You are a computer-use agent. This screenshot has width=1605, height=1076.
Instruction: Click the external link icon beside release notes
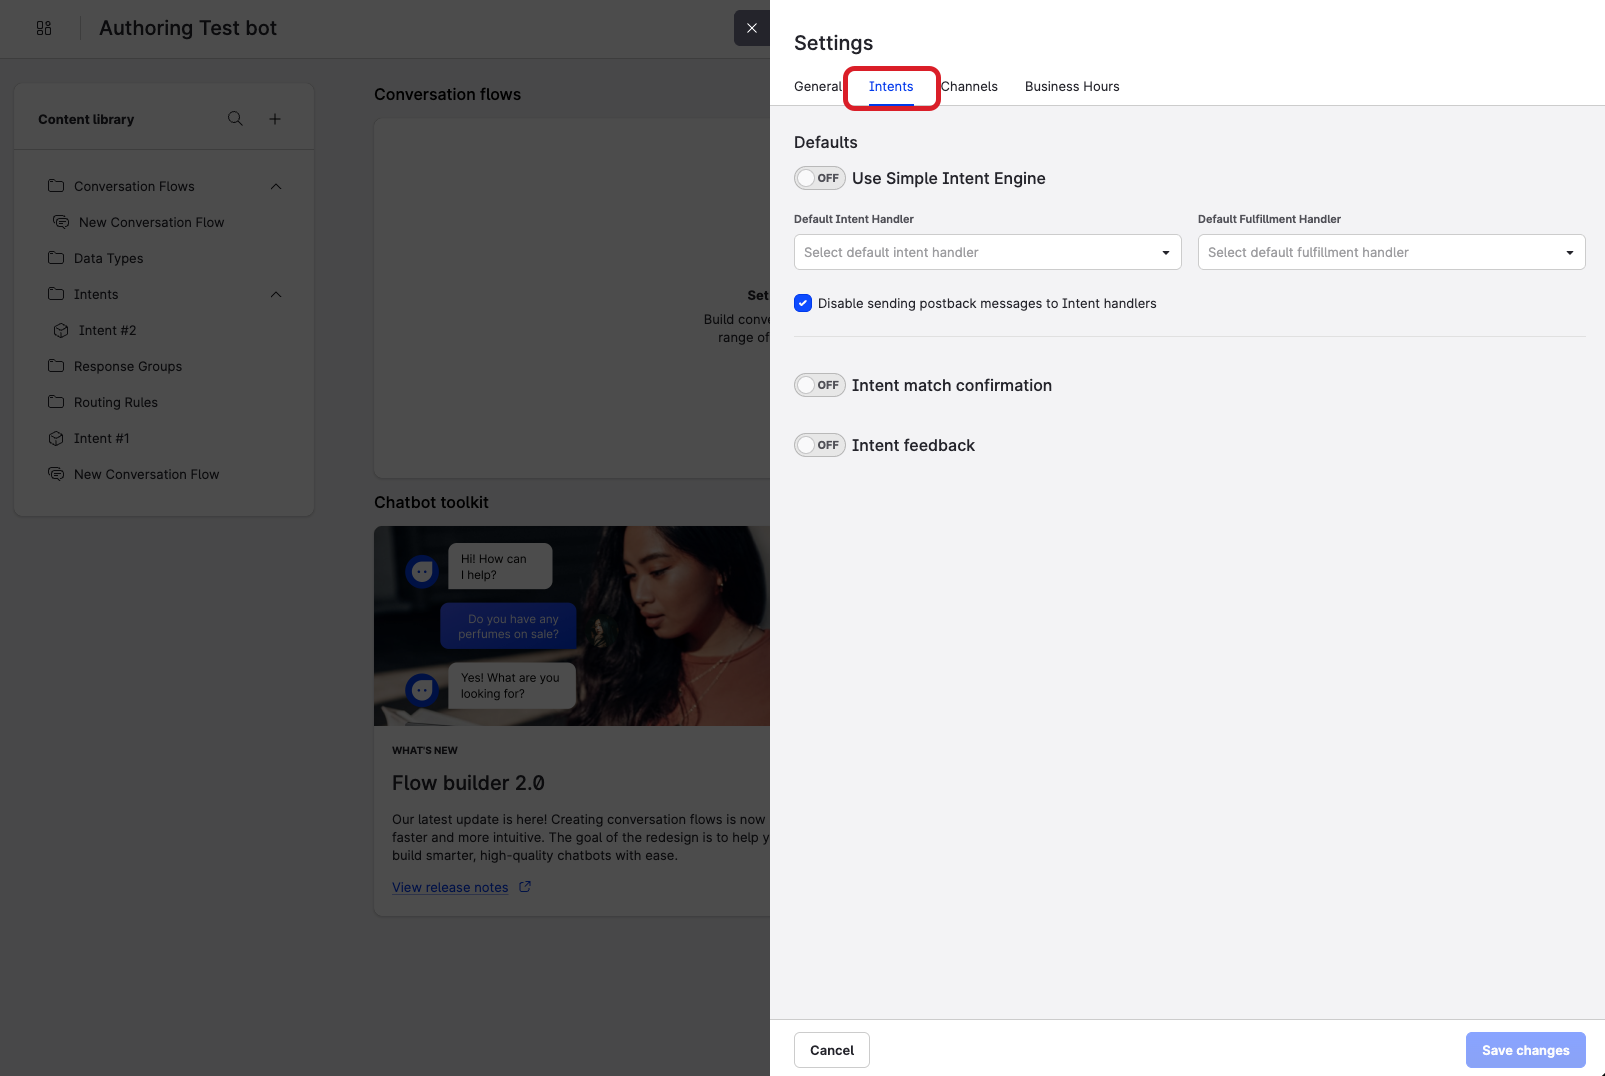[525, 887]
